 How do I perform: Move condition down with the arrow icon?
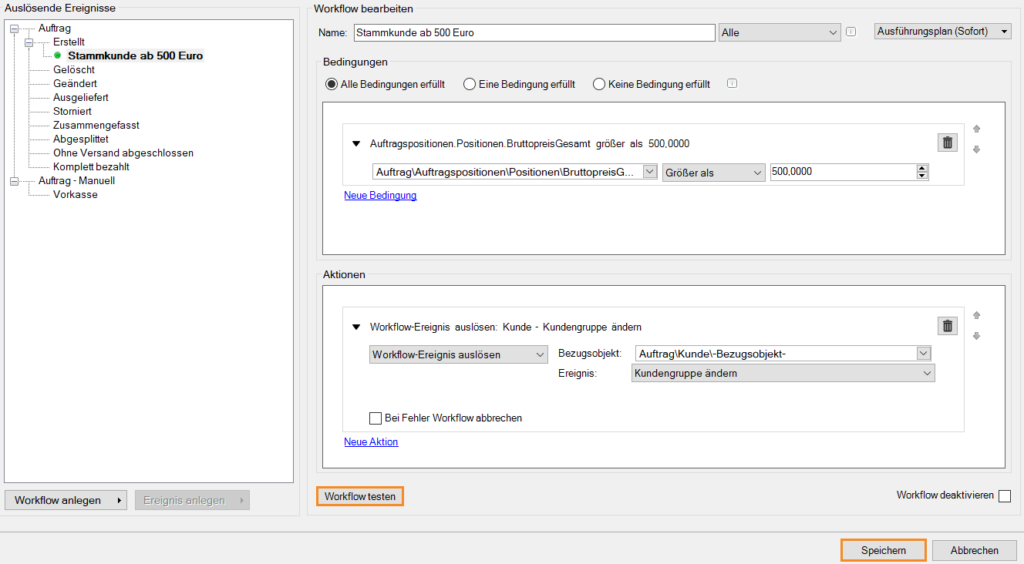coord(977,150)
